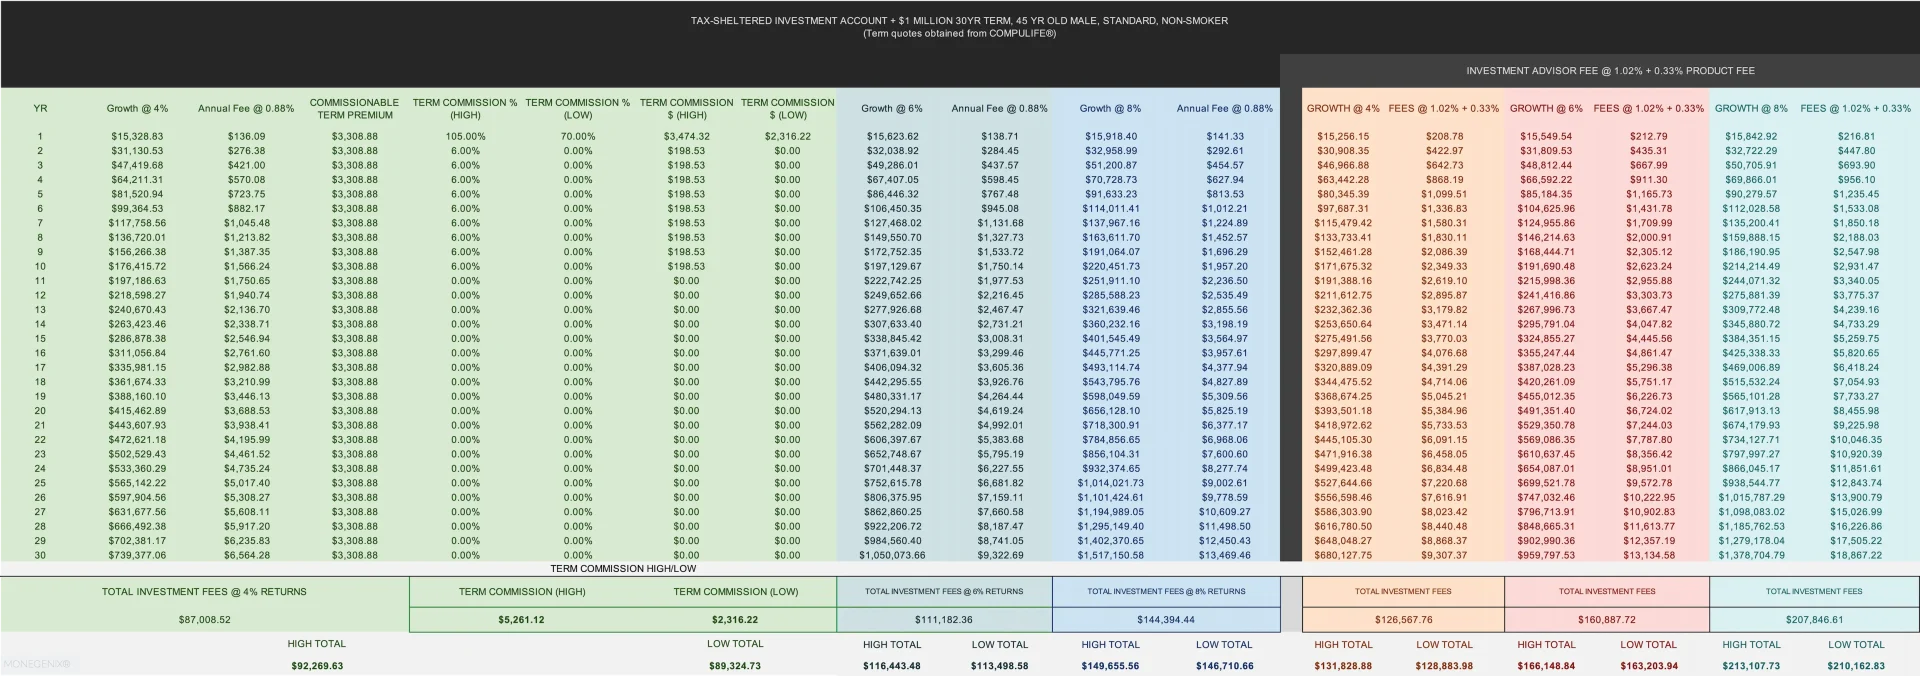Click the high commission total '$5,261.12'
The height and width of the screenshot is (676, 1920).
(x=522, y=620)
